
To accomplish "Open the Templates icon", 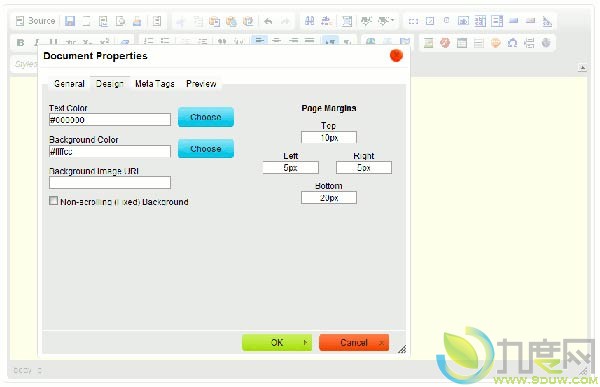I will (x=157, y=21).
